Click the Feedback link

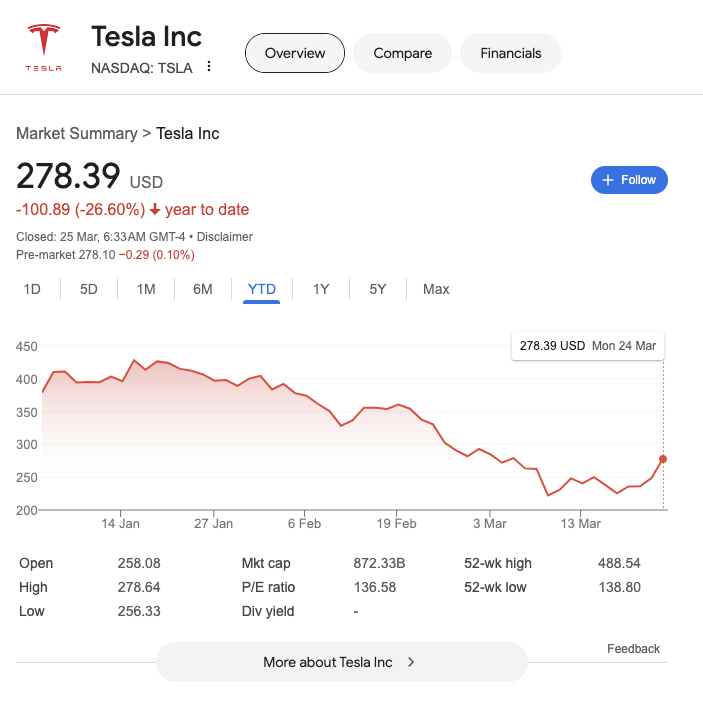pyautogui.click(x=633, y=649)
